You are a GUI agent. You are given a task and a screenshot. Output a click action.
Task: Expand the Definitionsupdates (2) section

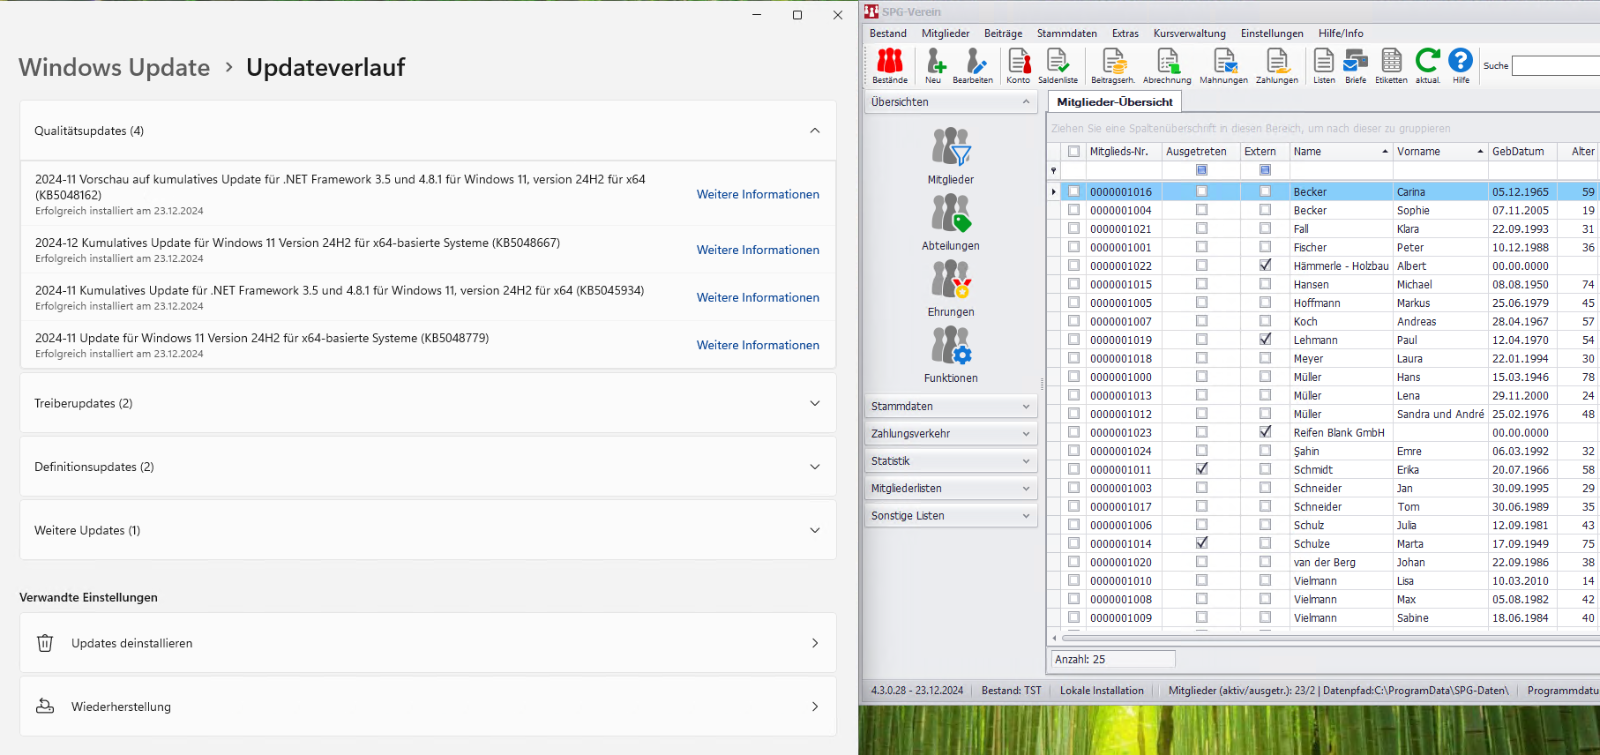click(815, 467)
